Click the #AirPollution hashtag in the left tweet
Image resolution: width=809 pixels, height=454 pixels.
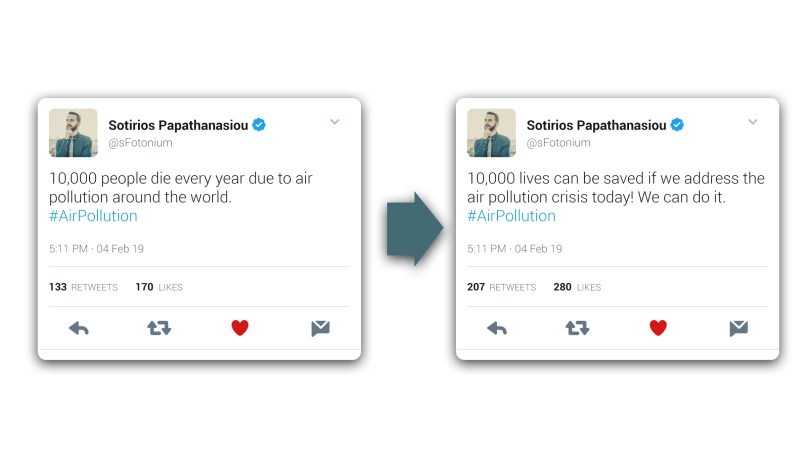[93, 216]
